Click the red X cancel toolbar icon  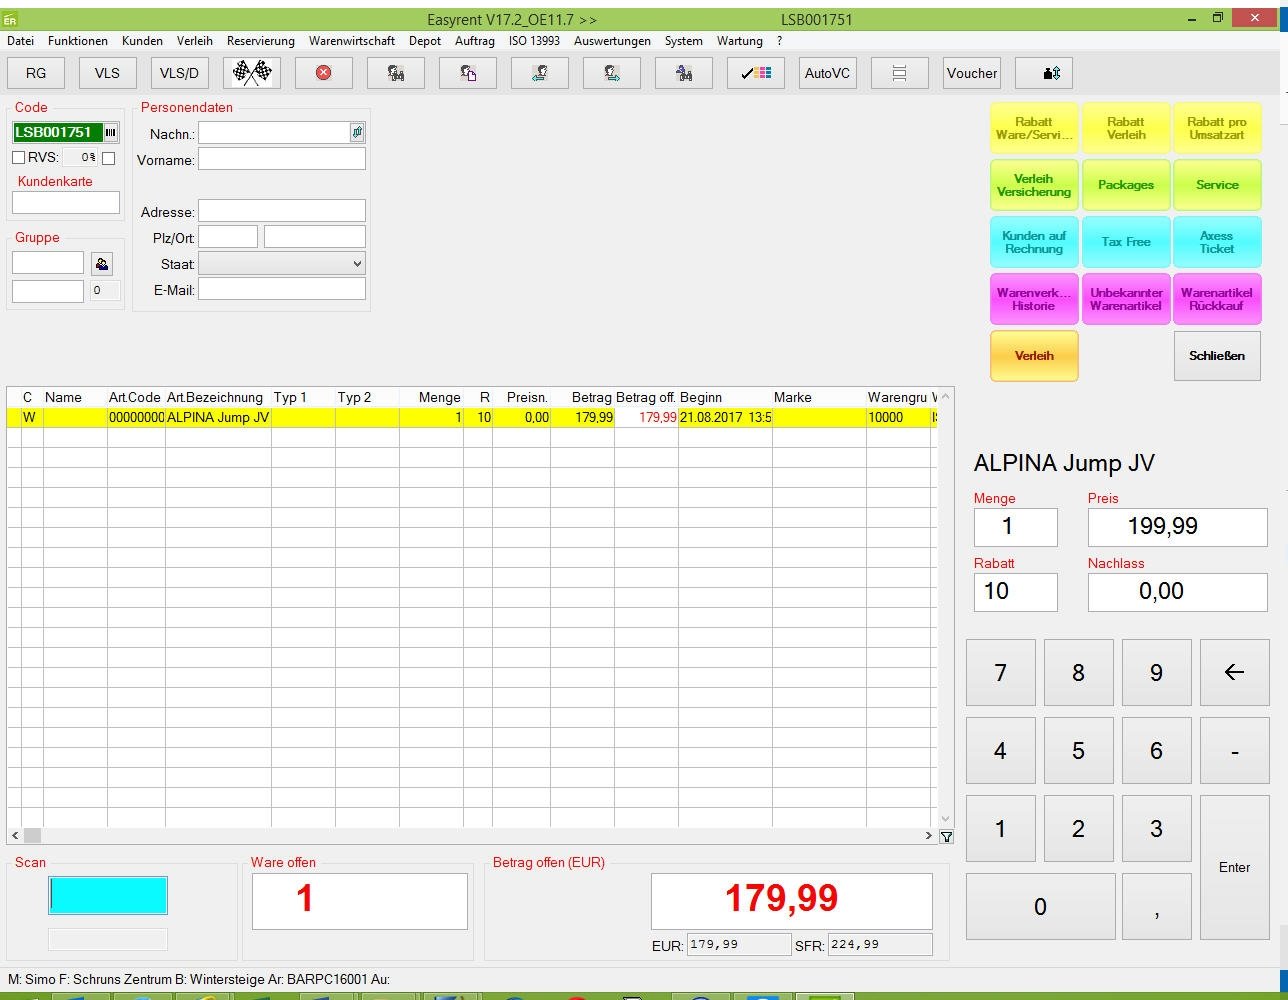point(323,73)
